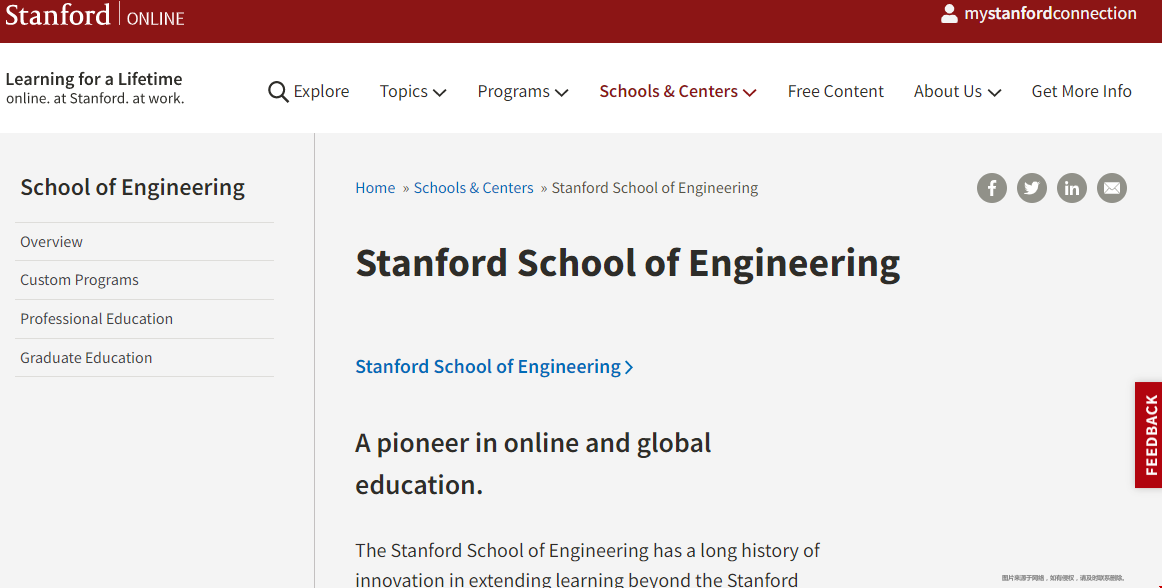
Task: Share page via LinkedIn icon
Action: (1072, 188)
